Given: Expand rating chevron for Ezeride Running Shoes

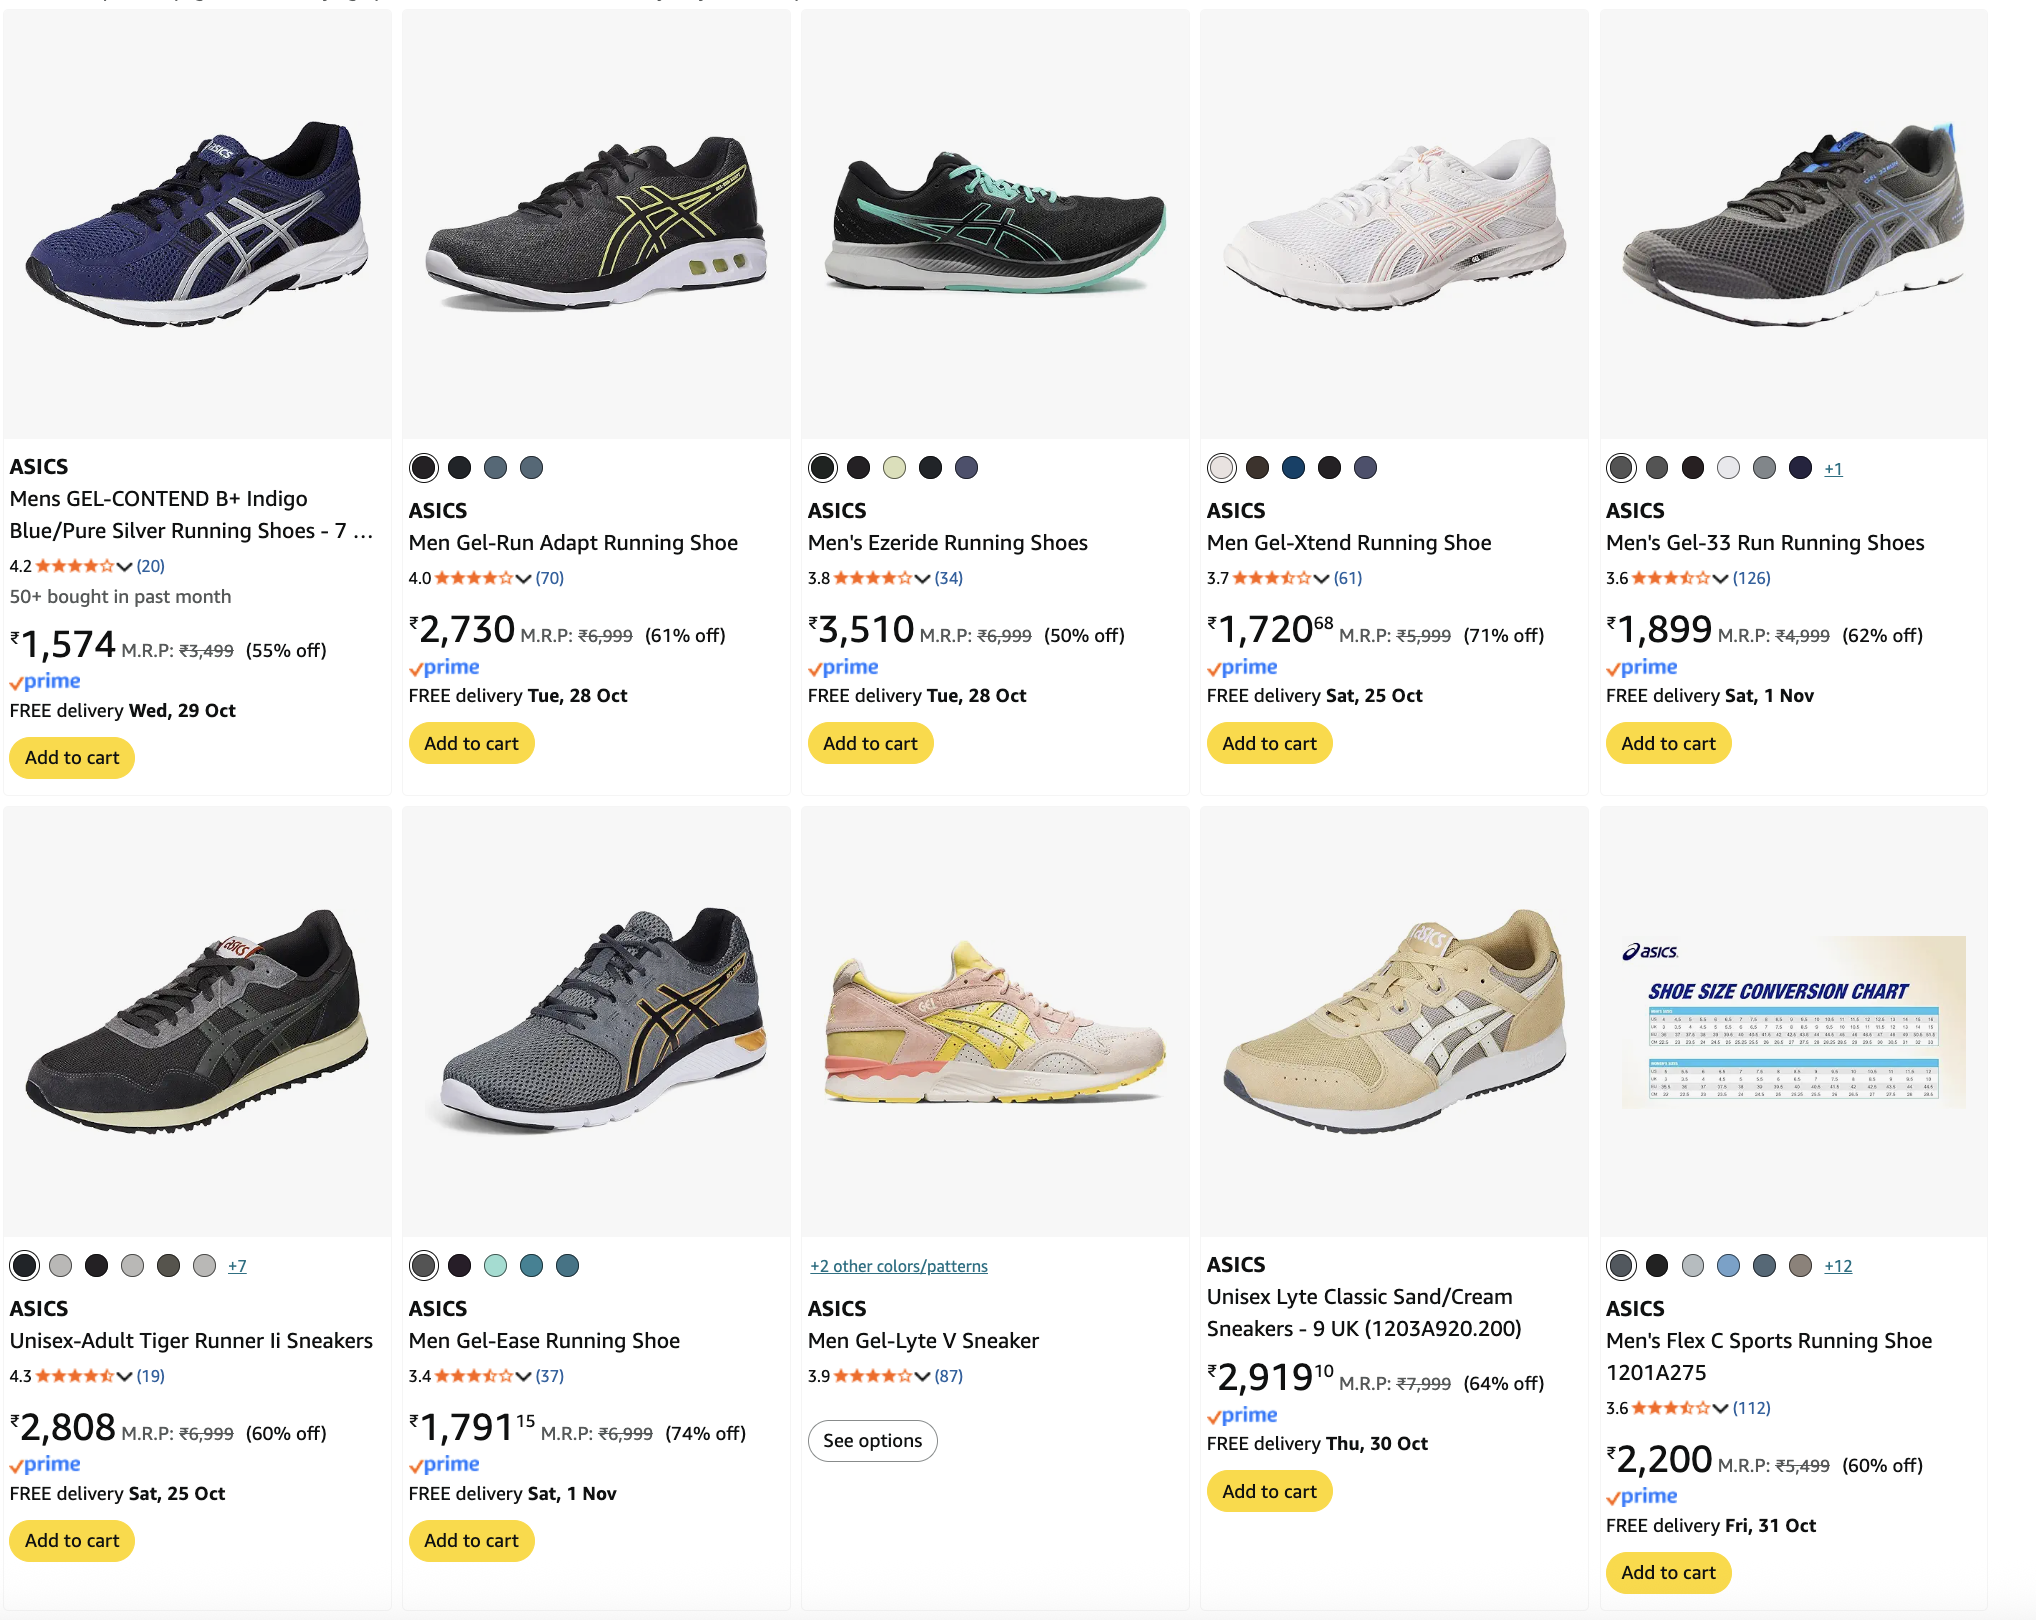Looking at the screenshot, I should click(x=922, y=578).
